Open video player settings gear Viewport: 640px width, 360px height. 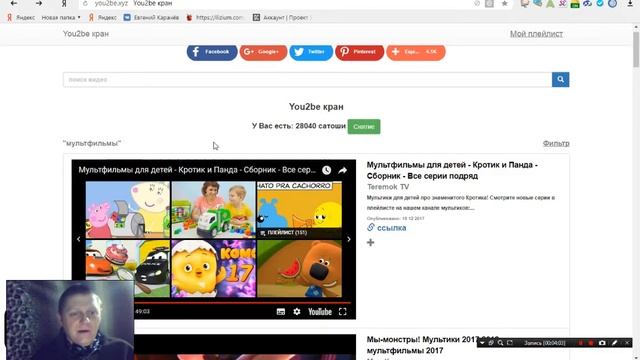tap(297, 312)
